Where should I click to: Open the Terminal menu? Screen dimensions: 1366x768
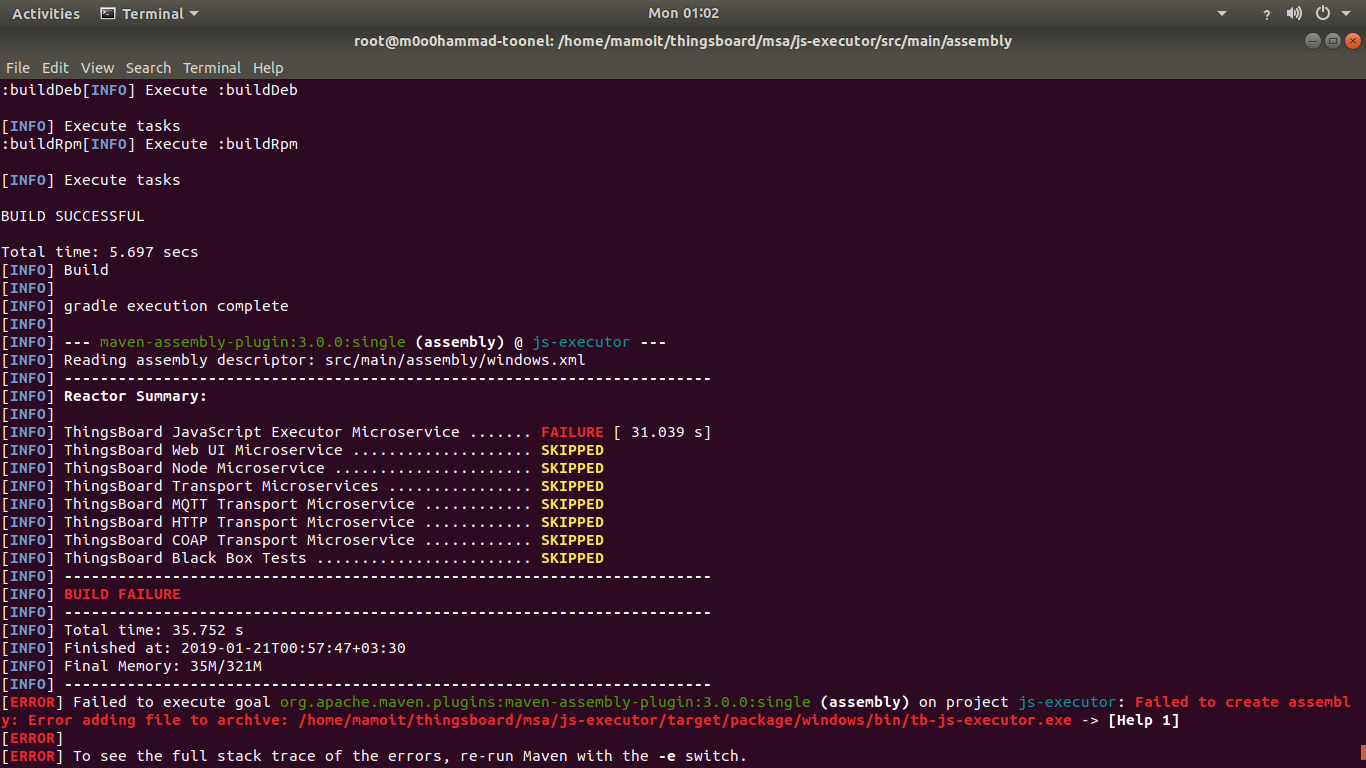tap(211, 67)
